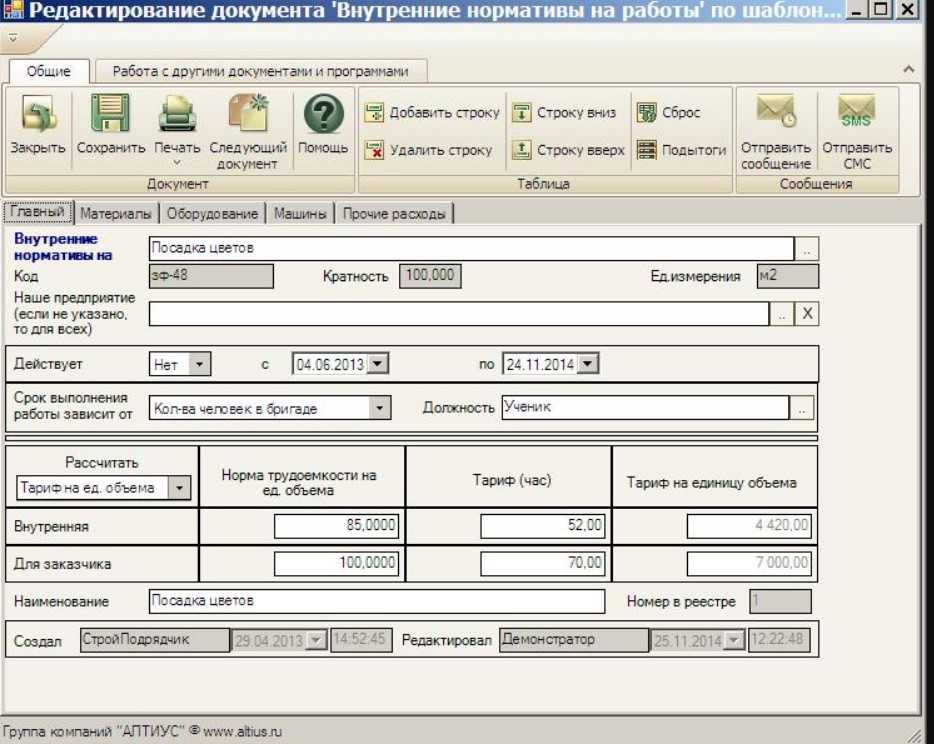Click Отправить СМС icon
Viewport: 934px width, 744px height.
pos(856,113)
